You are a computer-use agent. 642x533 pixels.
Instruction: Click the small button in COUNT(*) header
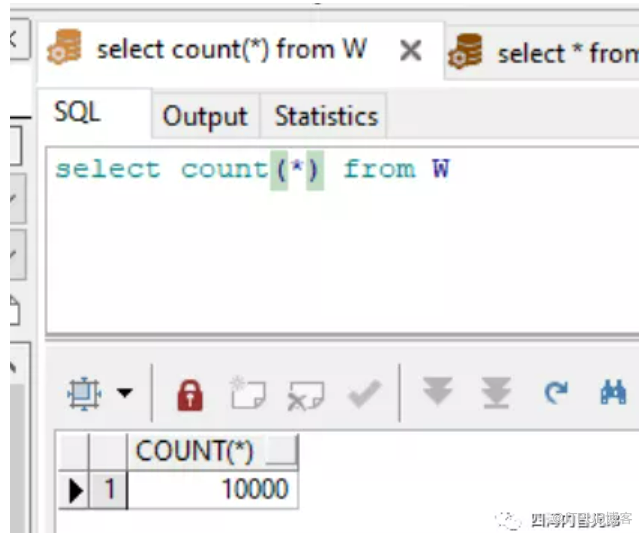click(x=281, y=450)
